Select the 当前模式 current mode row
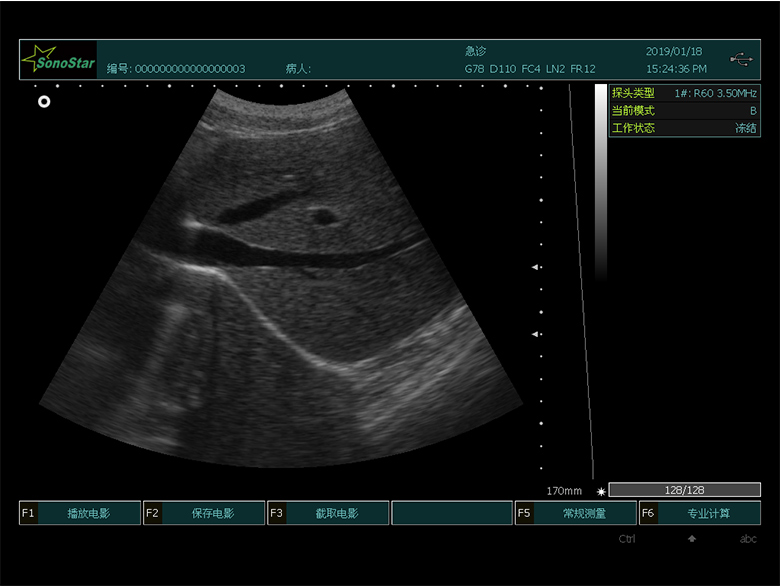Screen dimensions: 780x588 [684, 111]
